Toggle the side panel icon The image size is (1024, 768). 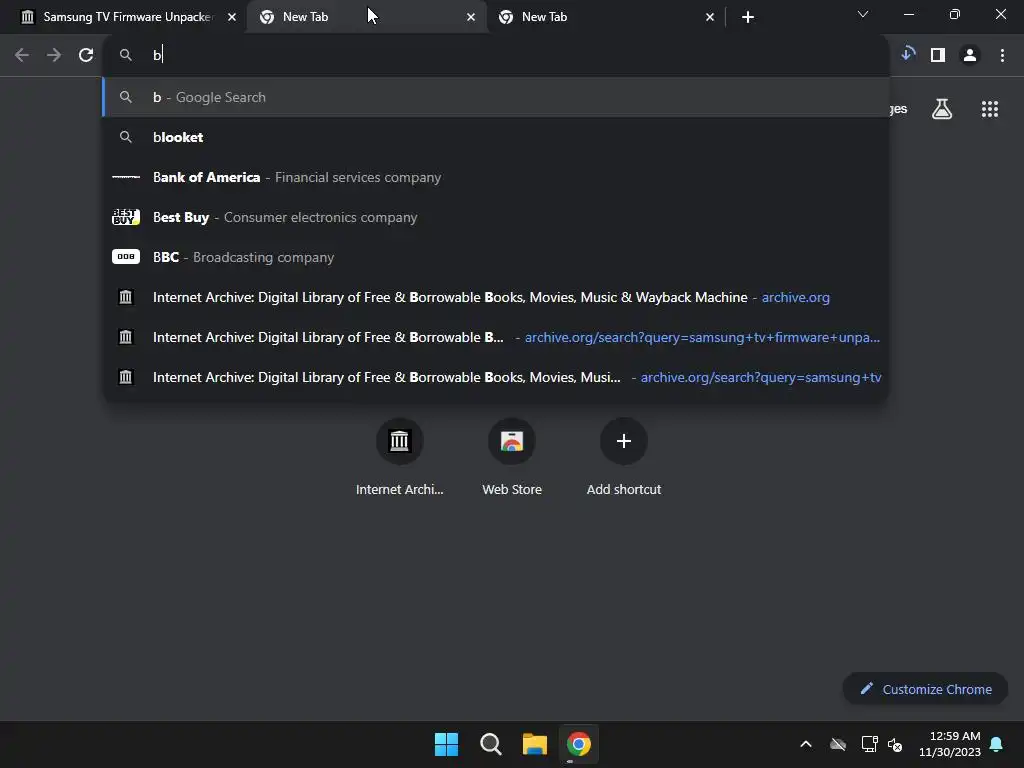[x=938, y=55]
